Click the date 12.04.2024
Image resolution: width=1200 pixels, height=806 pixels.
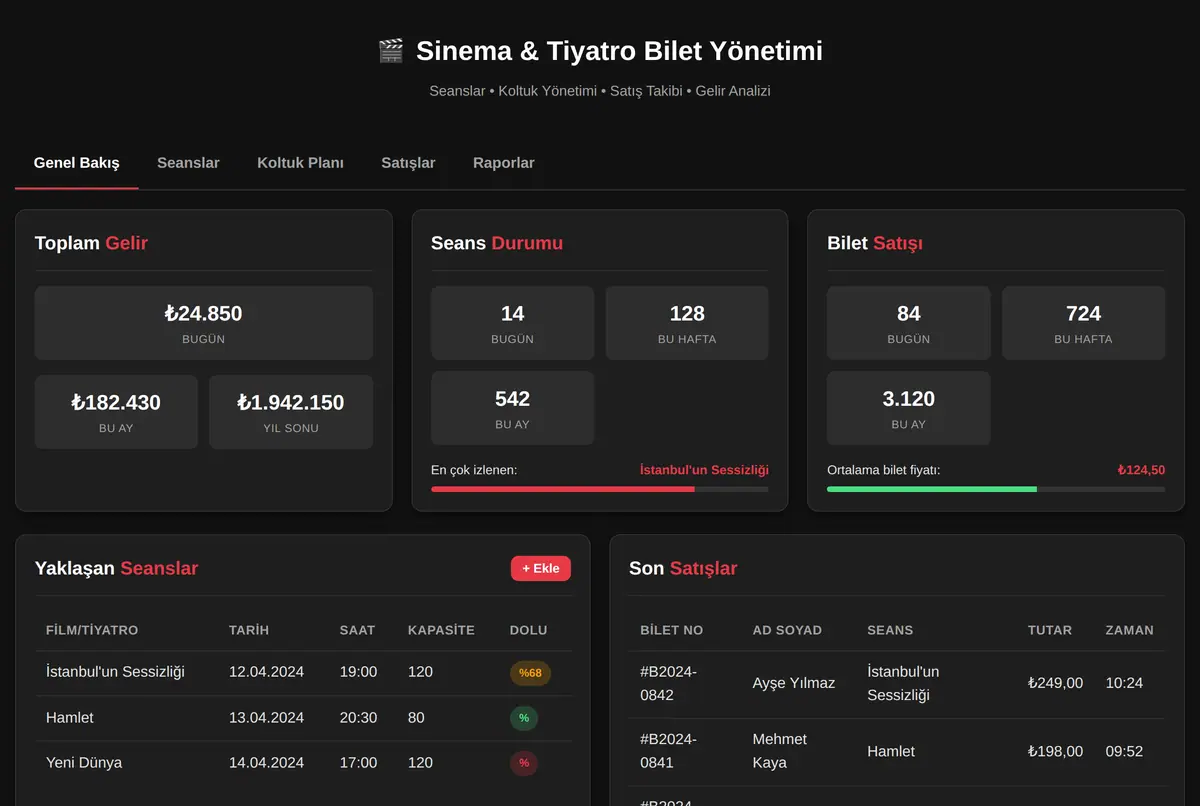[266, 672]
